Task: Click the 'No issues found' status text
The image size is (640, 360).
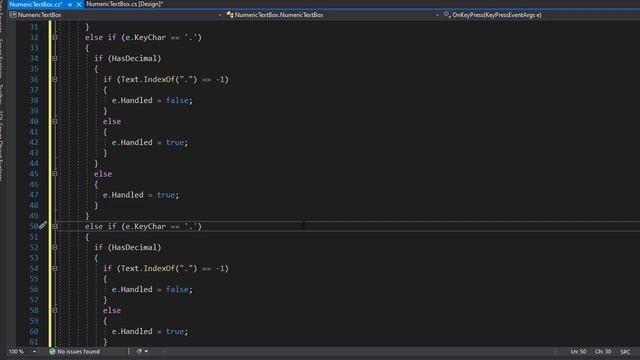Action: pos(78,351)
